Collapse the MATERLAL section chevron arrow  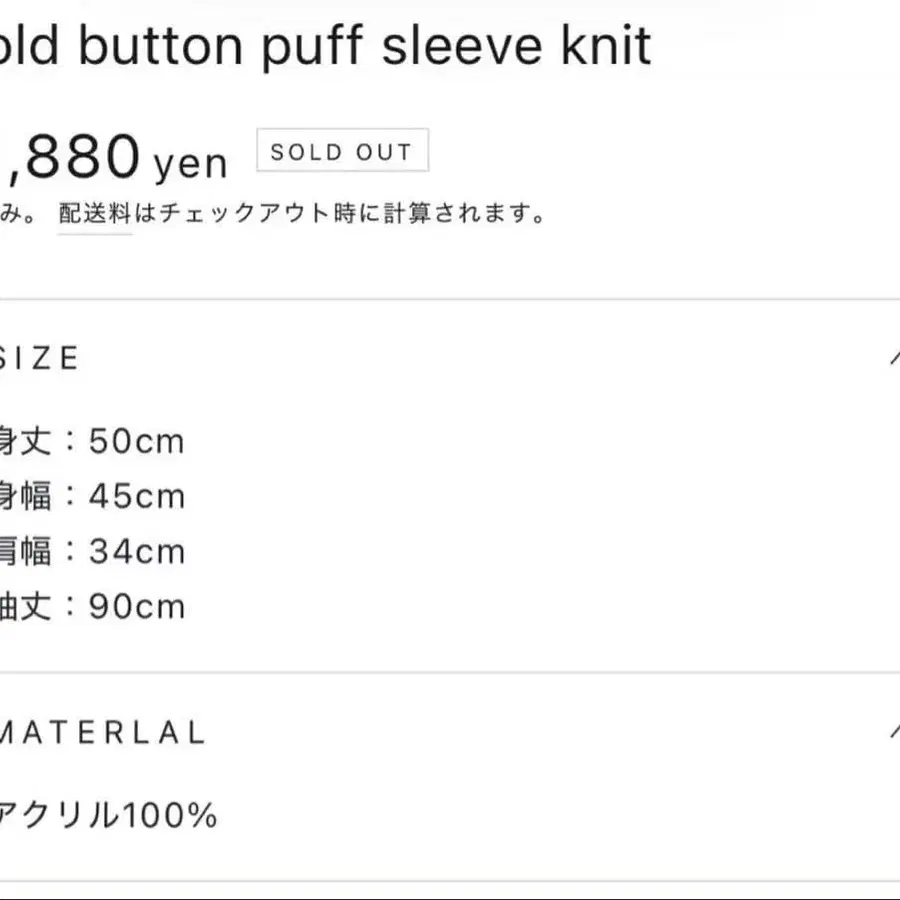(893, 731)
